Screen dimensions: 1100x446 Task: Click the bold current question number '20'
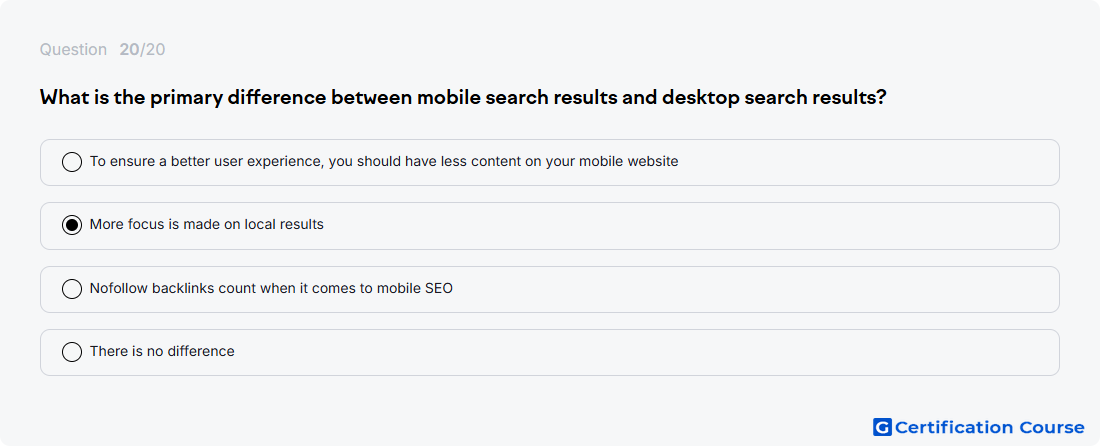pyautogui.click(x=129, y=49)
